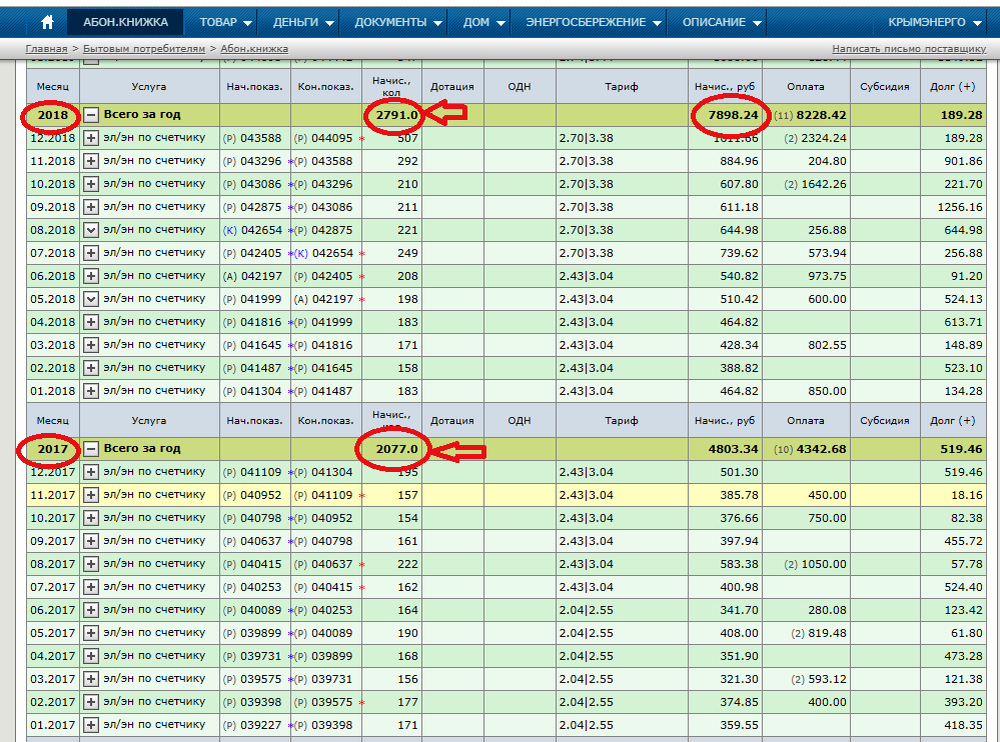The width and height of the screenshot is (1000, 742).
Task: Click the month cell 11.2017
Action: 52,495
